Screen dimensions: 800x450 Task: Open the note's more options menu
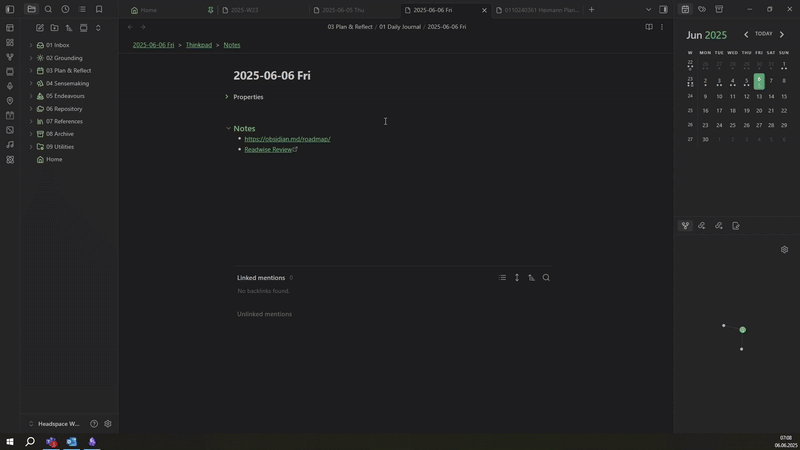coord(662,27)
